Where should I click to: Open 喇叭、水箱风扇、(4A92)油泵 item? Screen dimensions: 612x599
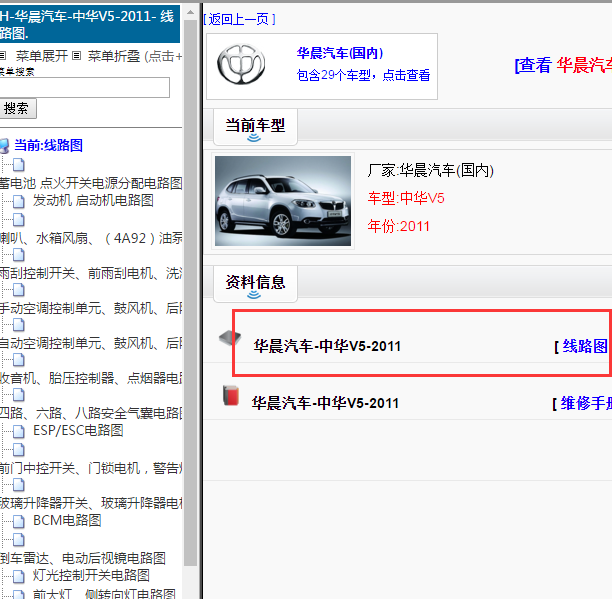(x=91, y=238)
